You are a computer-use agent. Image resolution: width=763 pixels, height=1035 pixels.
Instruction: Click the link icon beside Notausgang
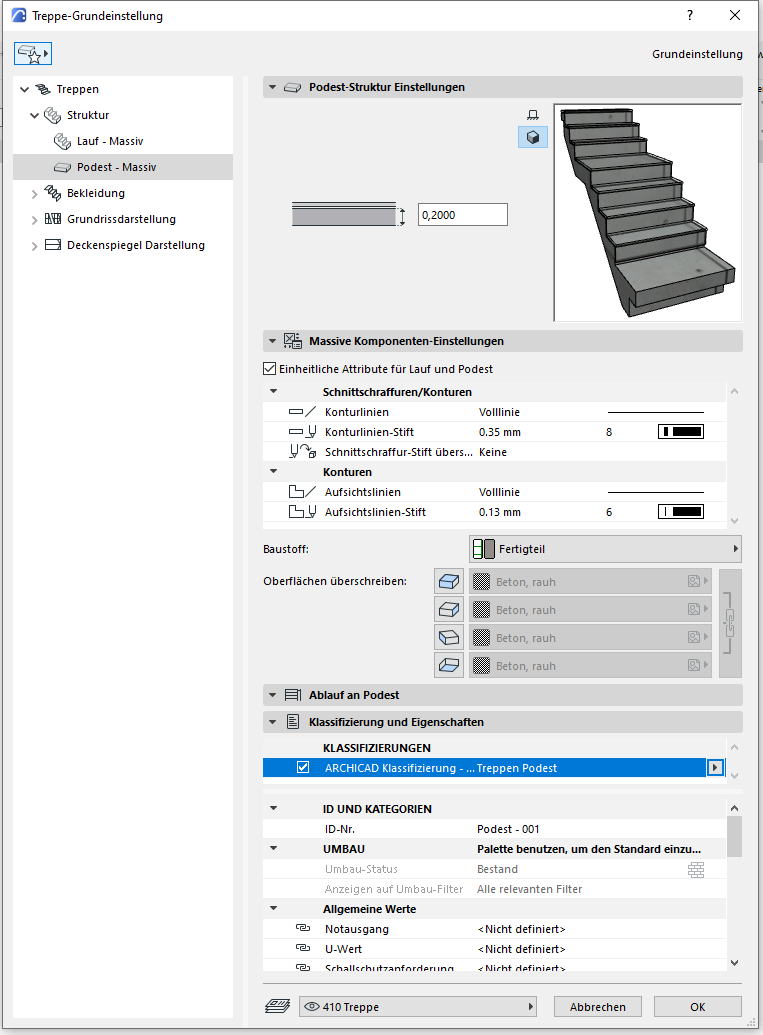tap(303, 929)
